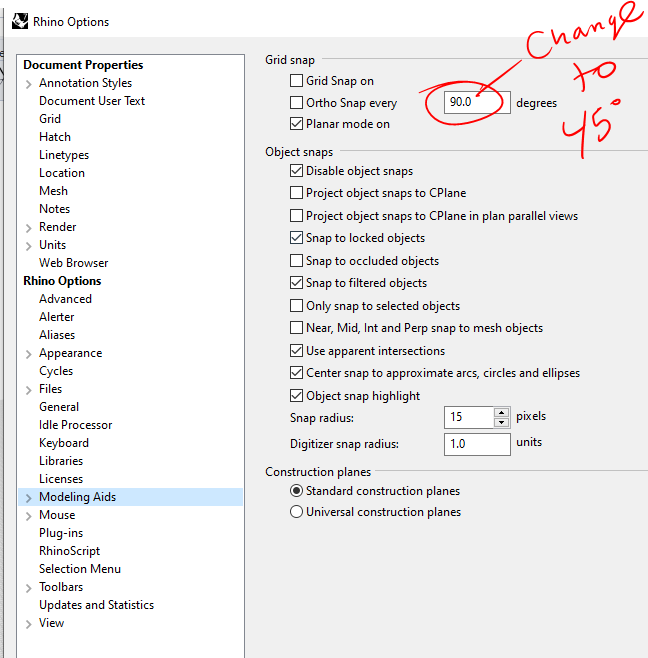Viewport: 648px width, 658px height.
Task: Expand the Appearance tree node
Action: coord(29,354)
